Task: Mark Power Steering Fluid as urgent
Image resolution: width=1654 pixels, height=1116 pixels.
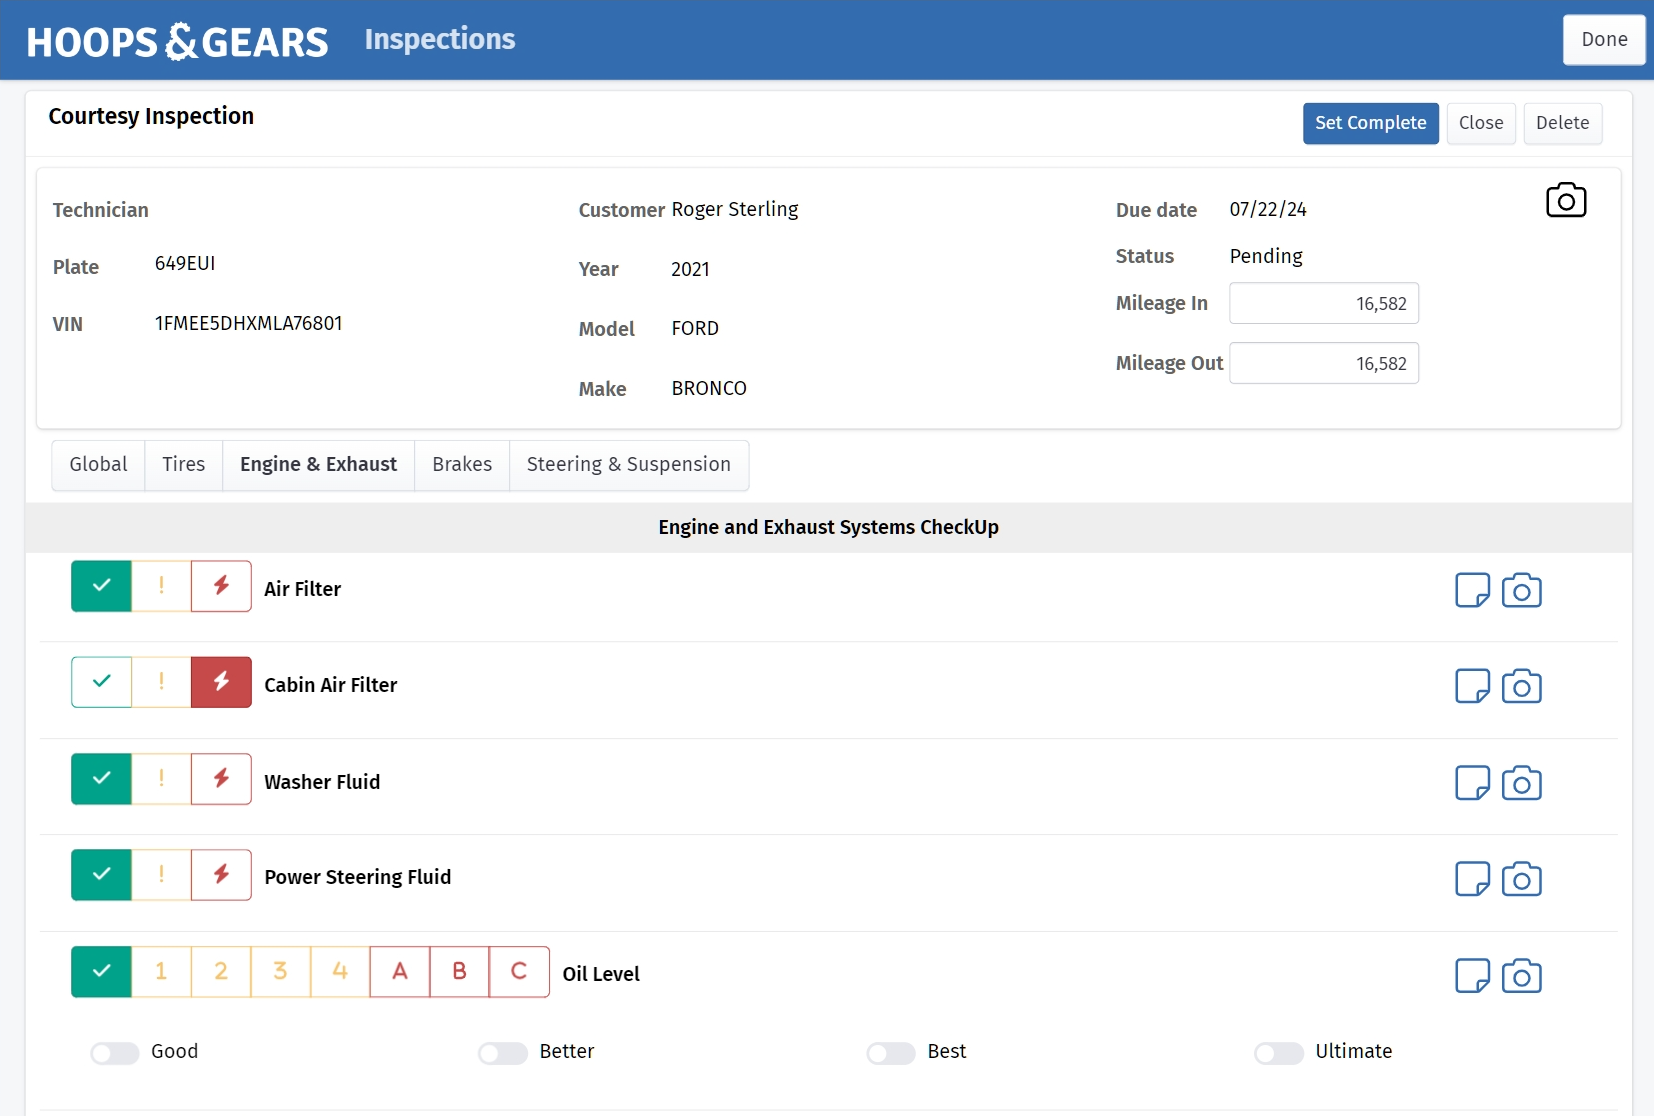Action: [x=221, y=875]
